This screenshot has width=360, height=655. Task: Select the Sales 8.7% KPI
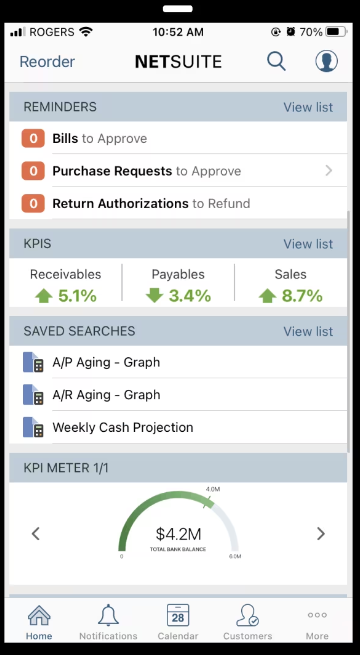(291, 286)
